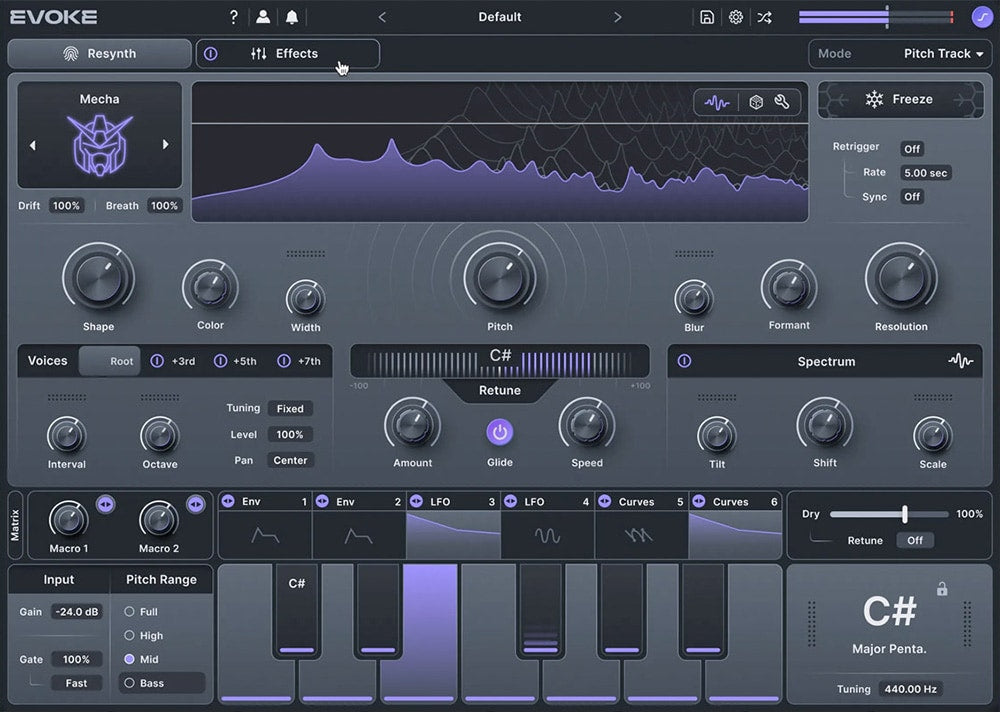
Task: Open the Pitch Track mode dropdown
Action: pos(944,54)
